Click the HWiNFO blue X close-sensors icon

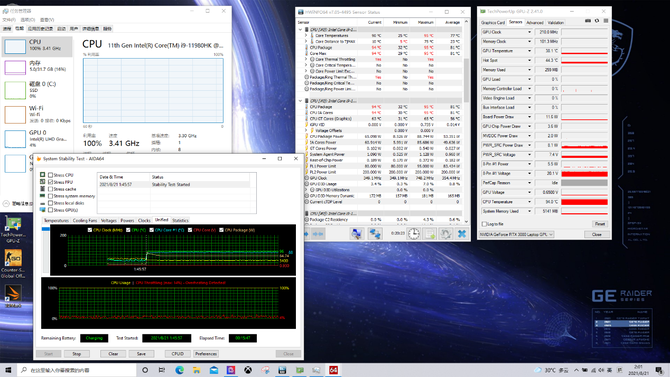(x=461, y=233)
